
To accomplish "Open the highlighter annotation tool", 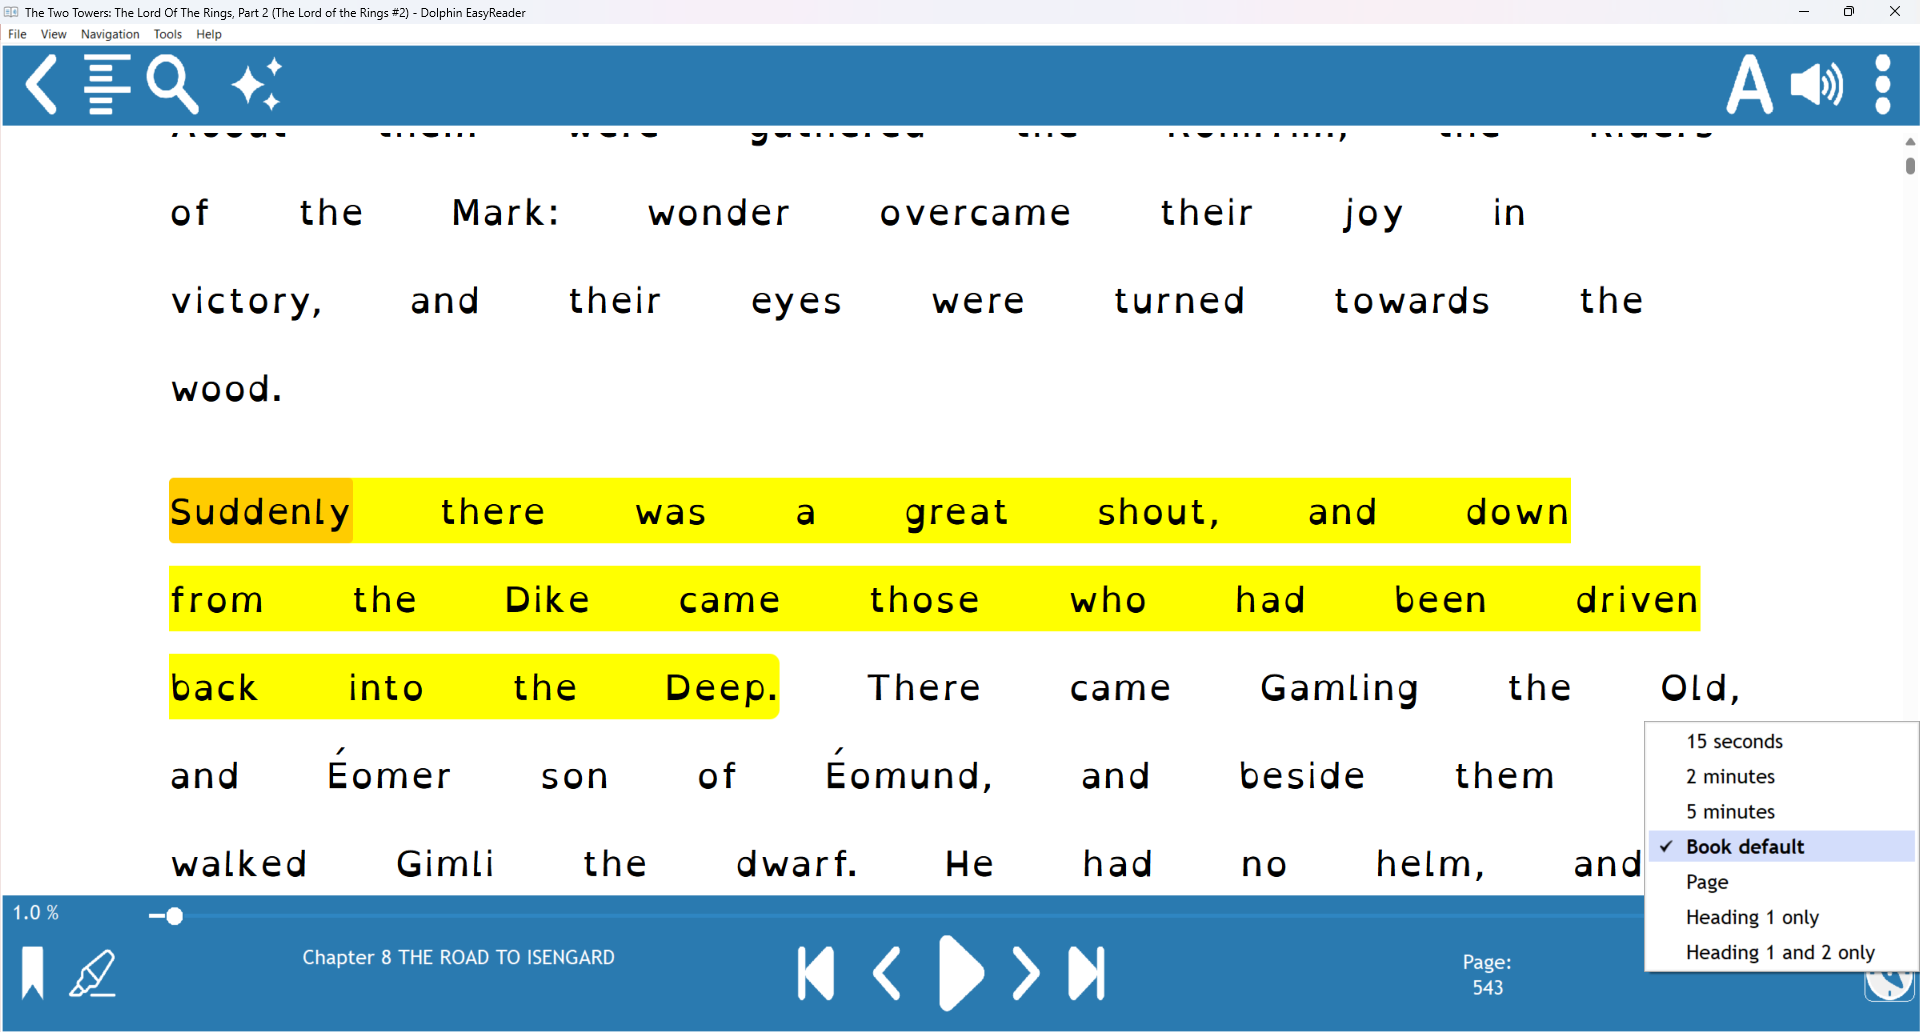I will (93, 973).
